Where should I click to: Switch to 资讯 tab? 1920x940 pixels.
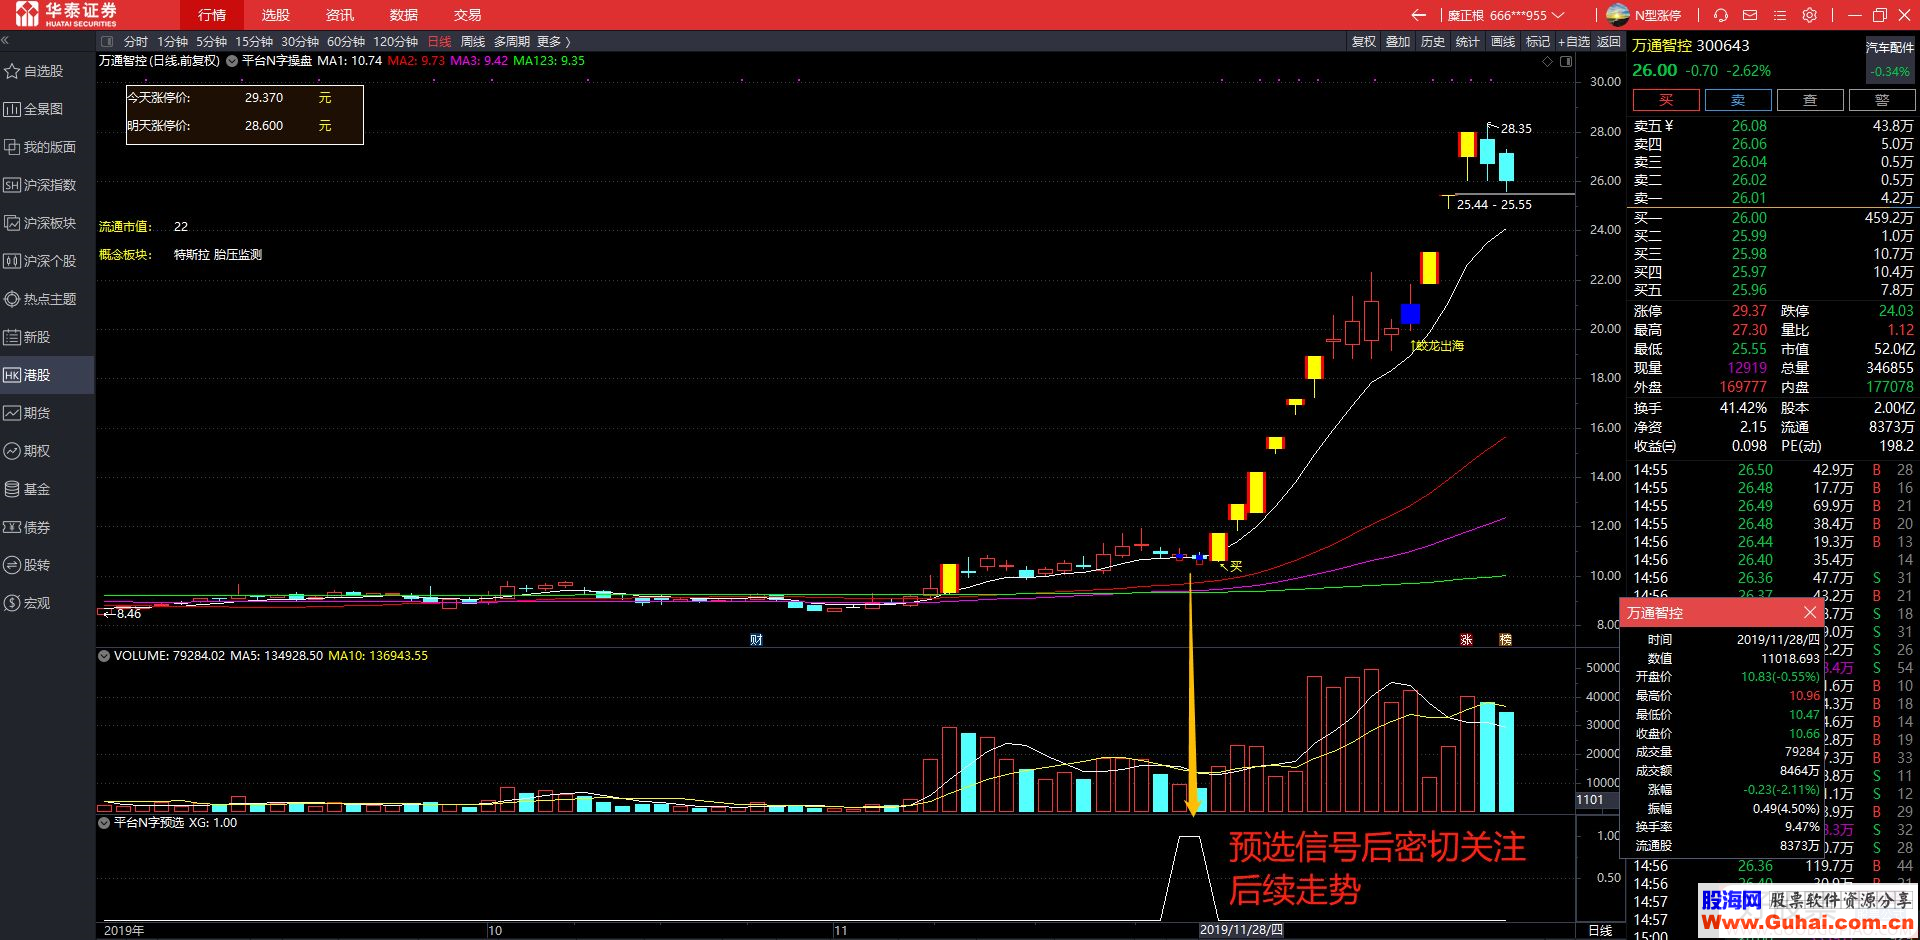click(340, 15)
